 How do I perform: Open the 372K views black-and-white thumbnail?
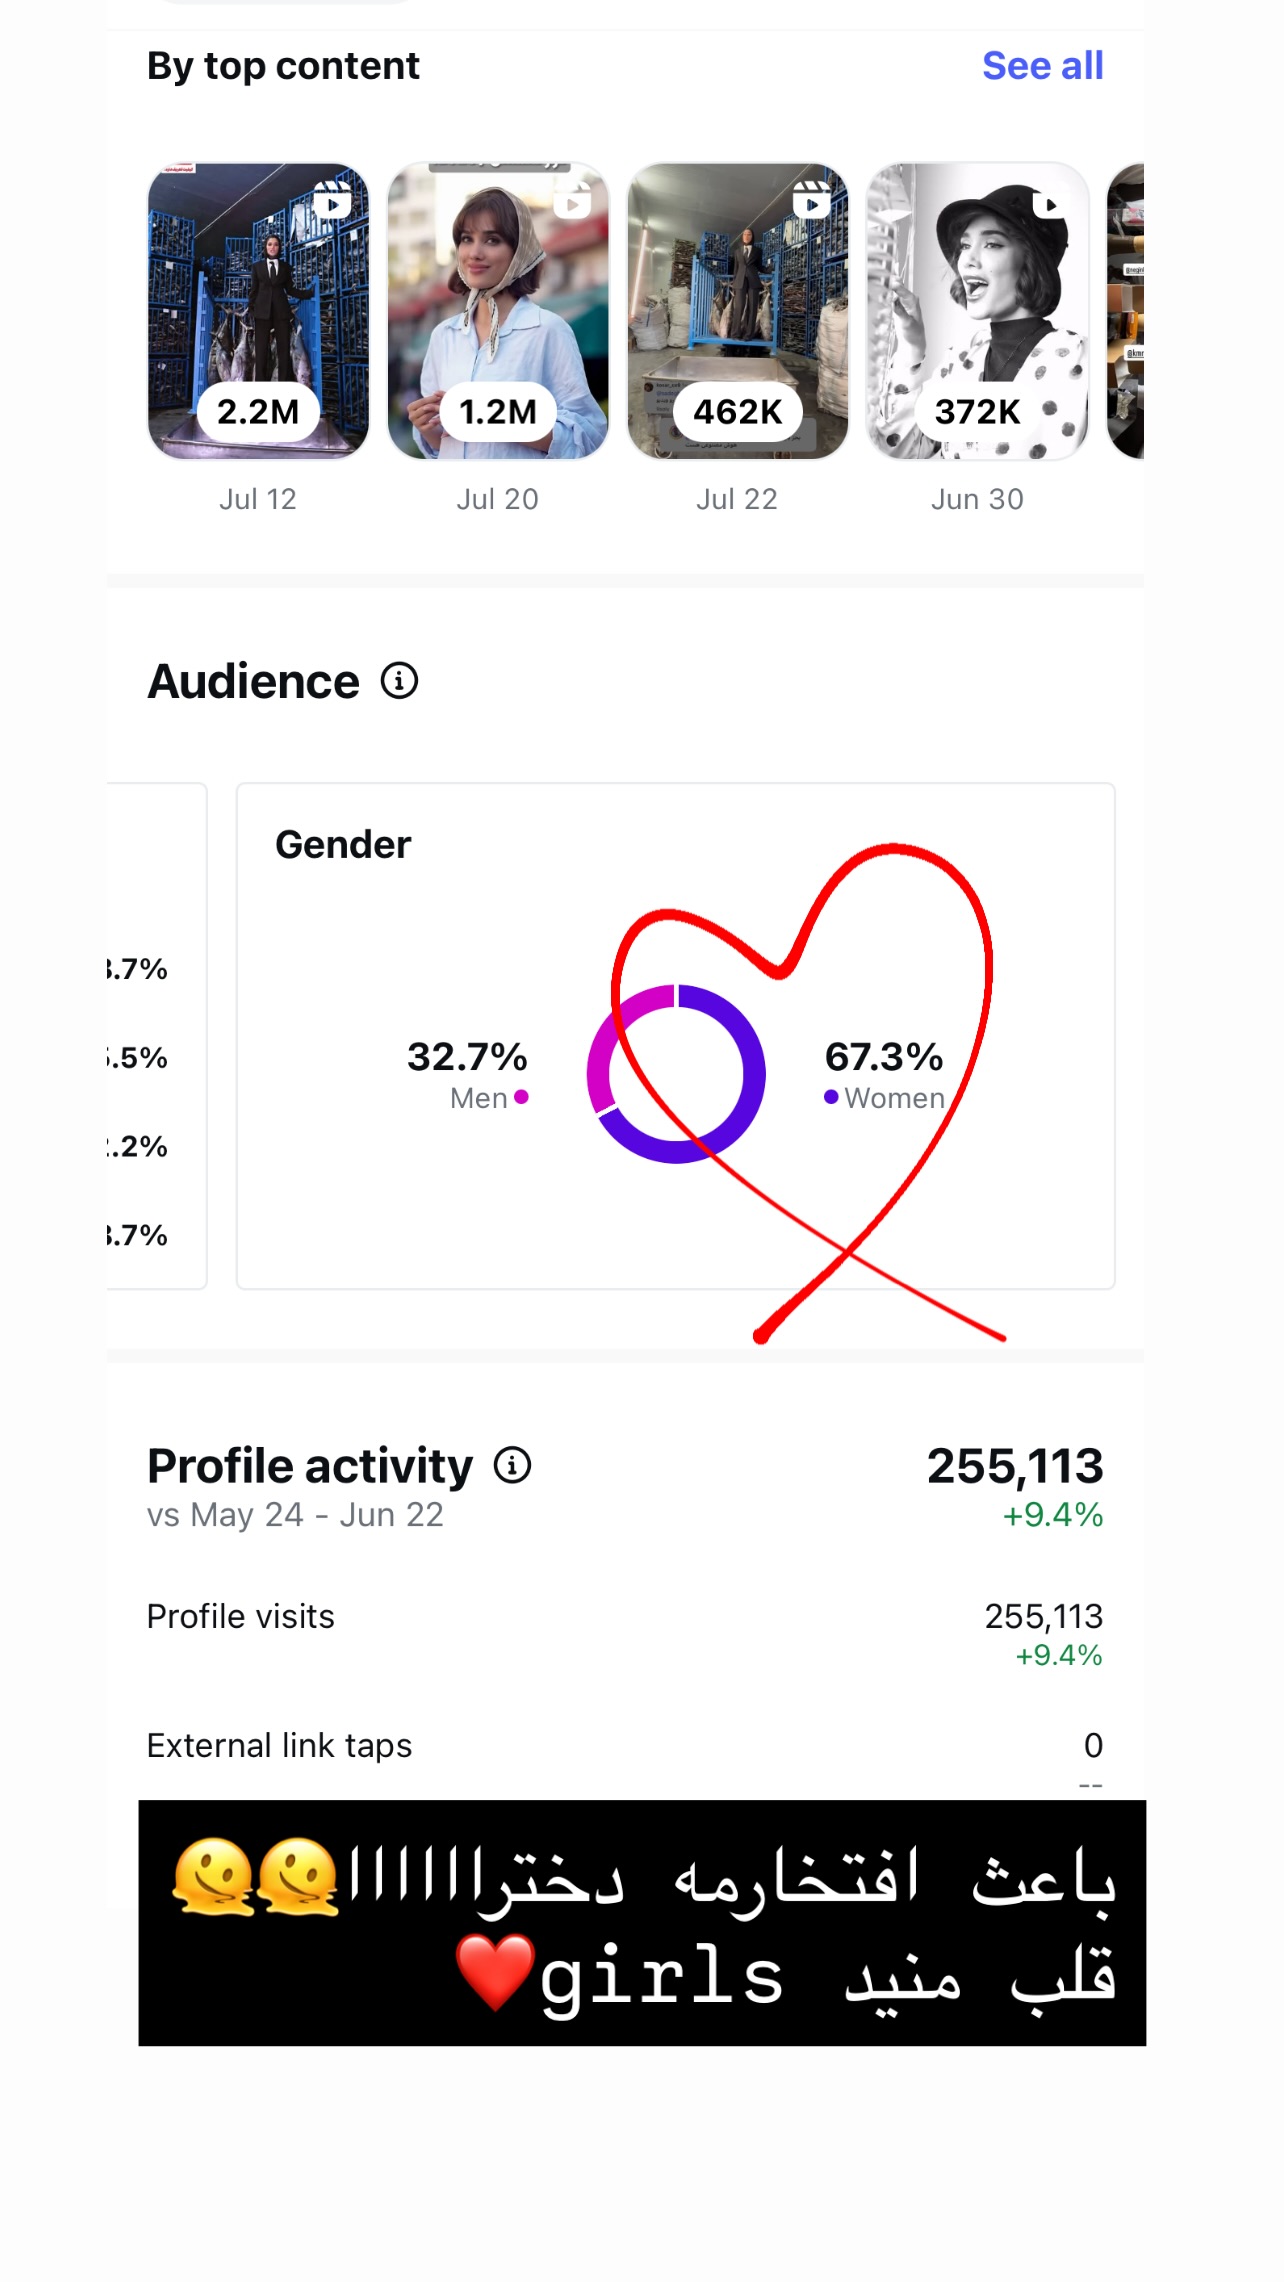pyautogui.click(x=978, y=311)
